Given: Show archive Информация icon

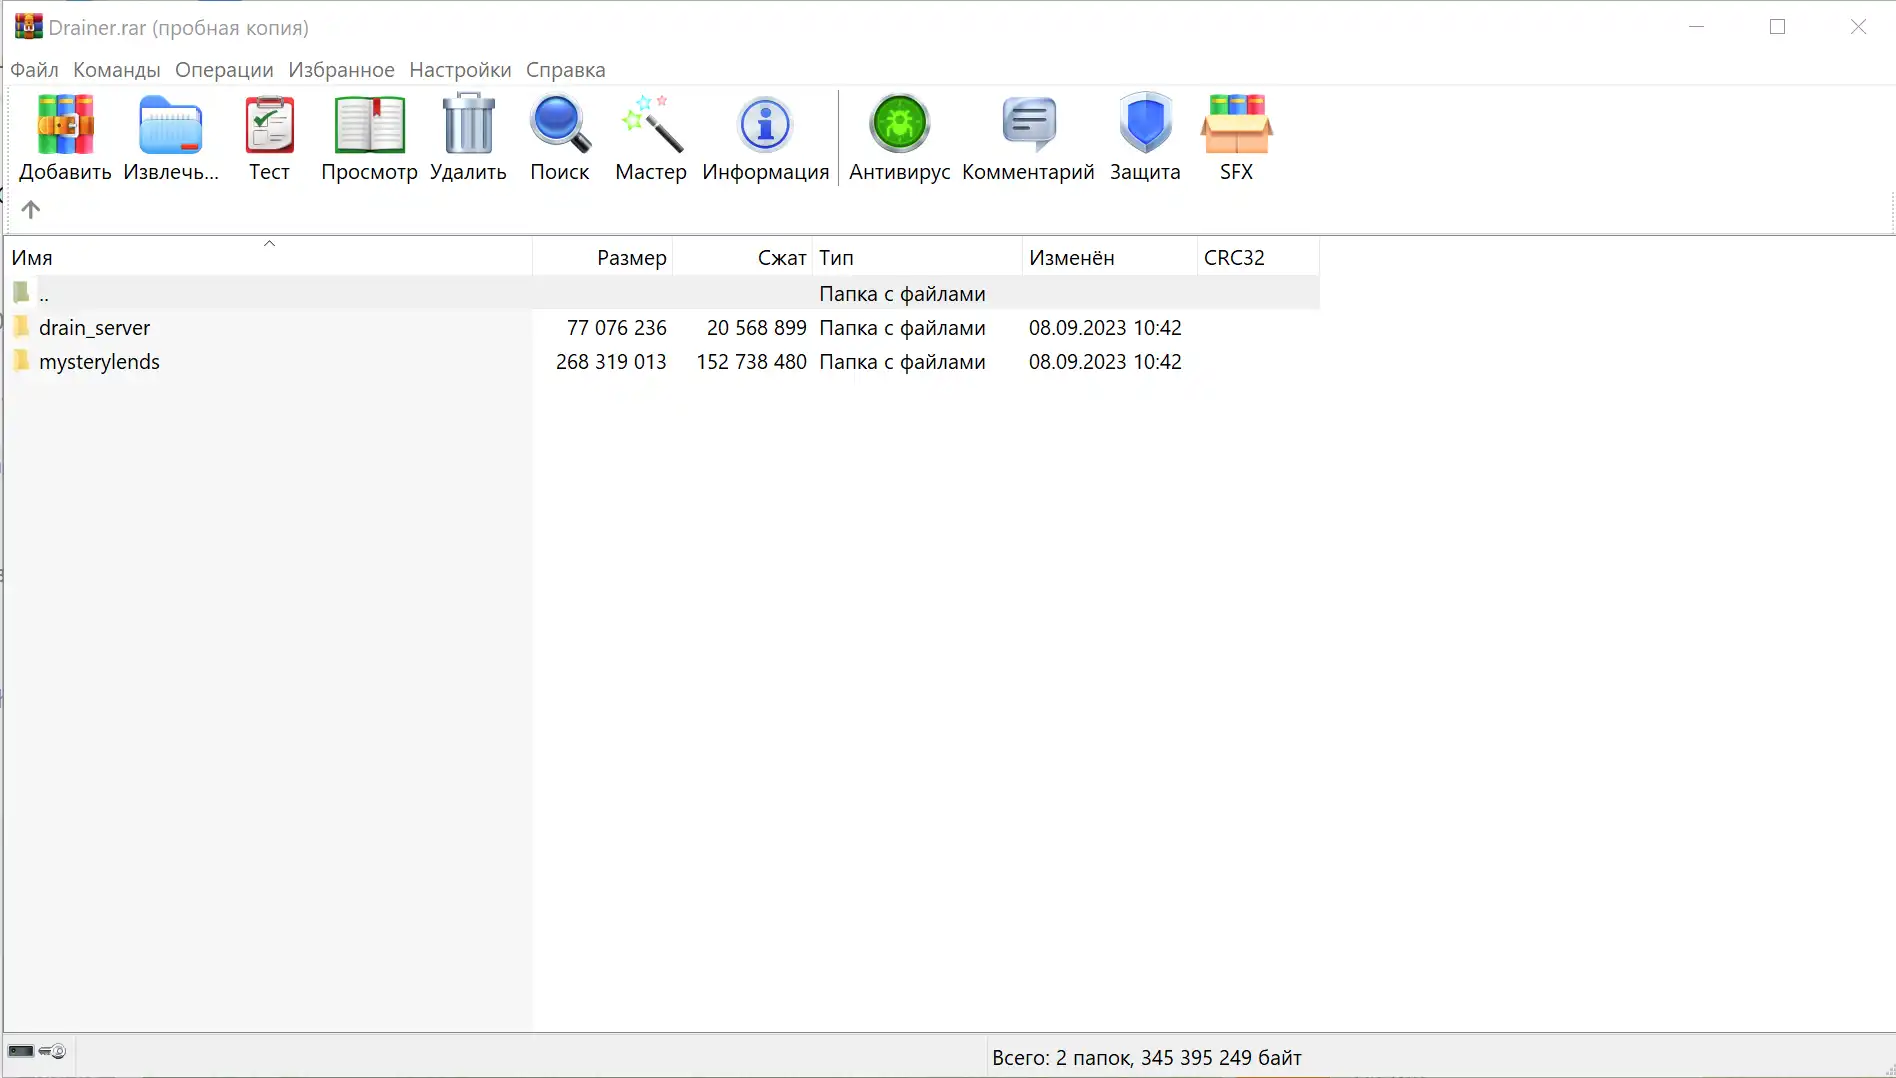Looking at the screenshot, I should [x=765, y=124].
